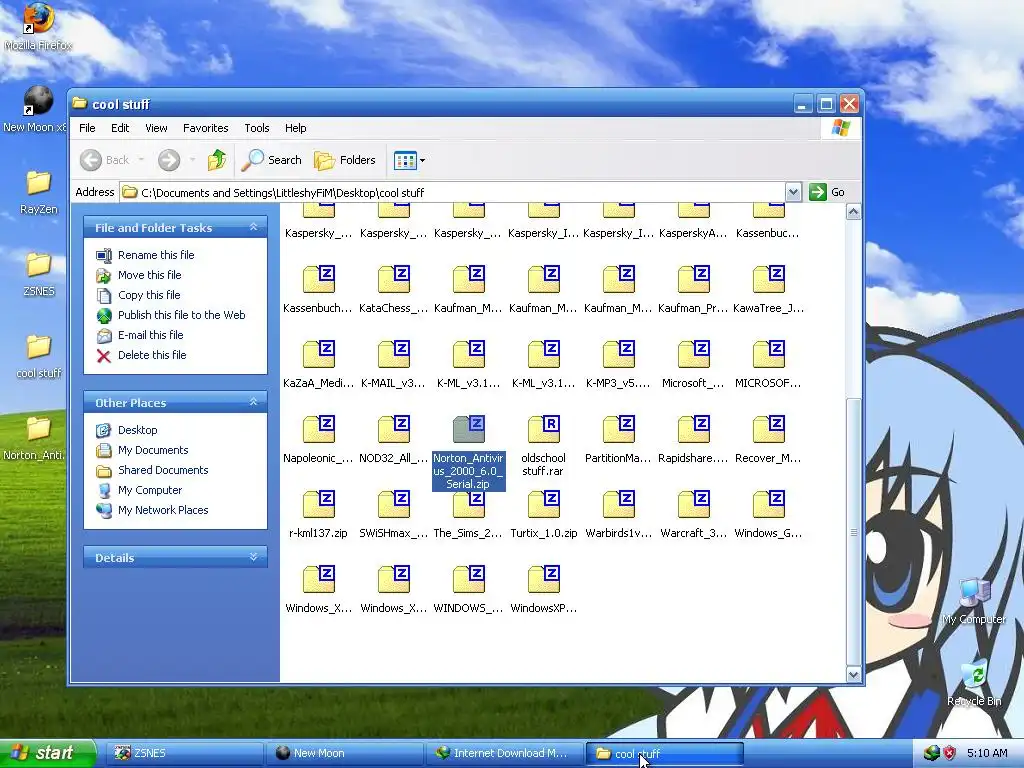The width and height of the screenshot is (1024, 768).
Task: Open My Documents link
Action: click(x=153, y=450)
